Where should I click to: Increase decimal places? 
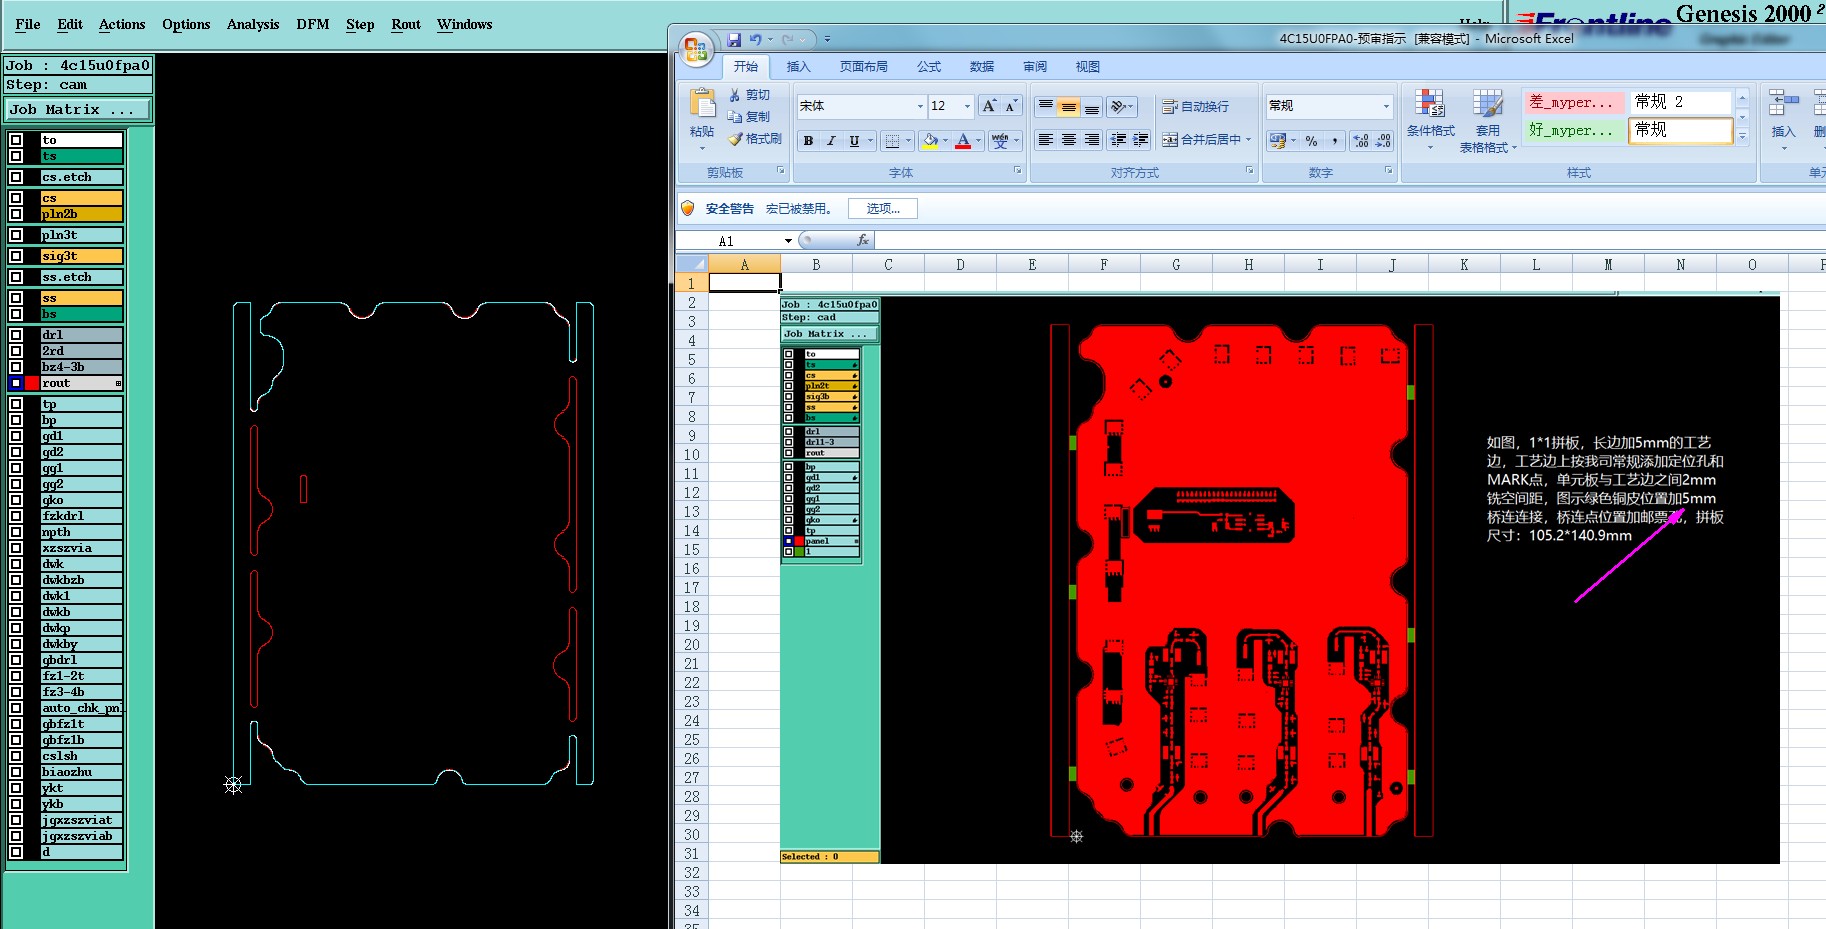coord(1361,141)
